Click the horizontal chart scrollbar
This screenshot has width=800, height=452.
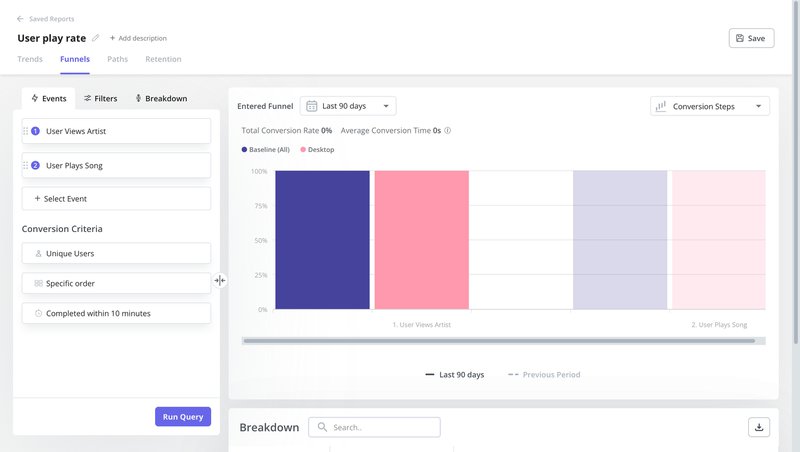tap(500, 341)
